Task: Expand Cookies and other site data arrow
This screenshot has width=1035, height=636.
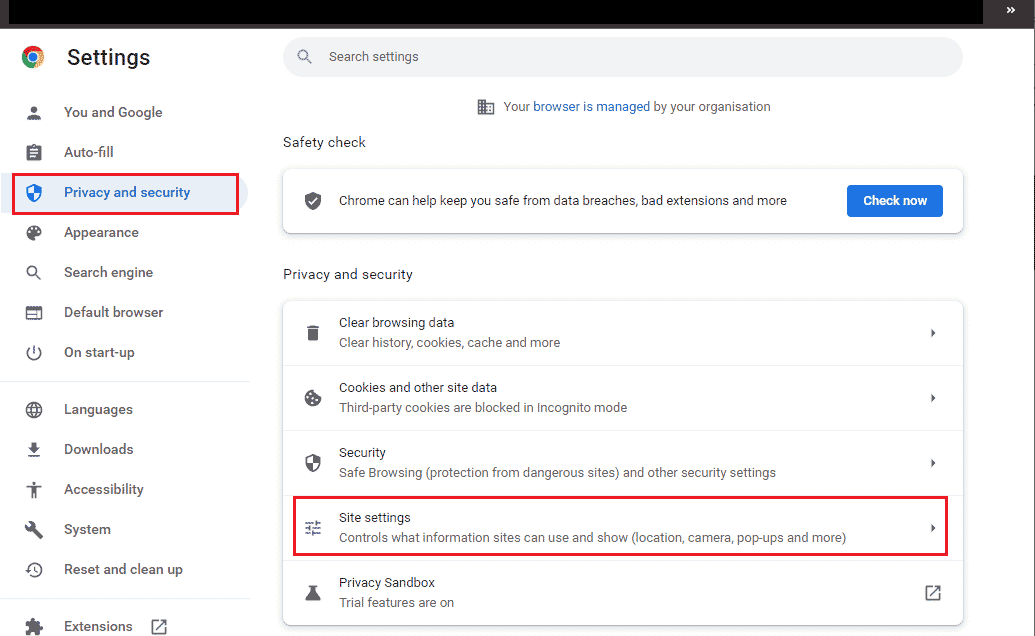Action: [933, 398]
